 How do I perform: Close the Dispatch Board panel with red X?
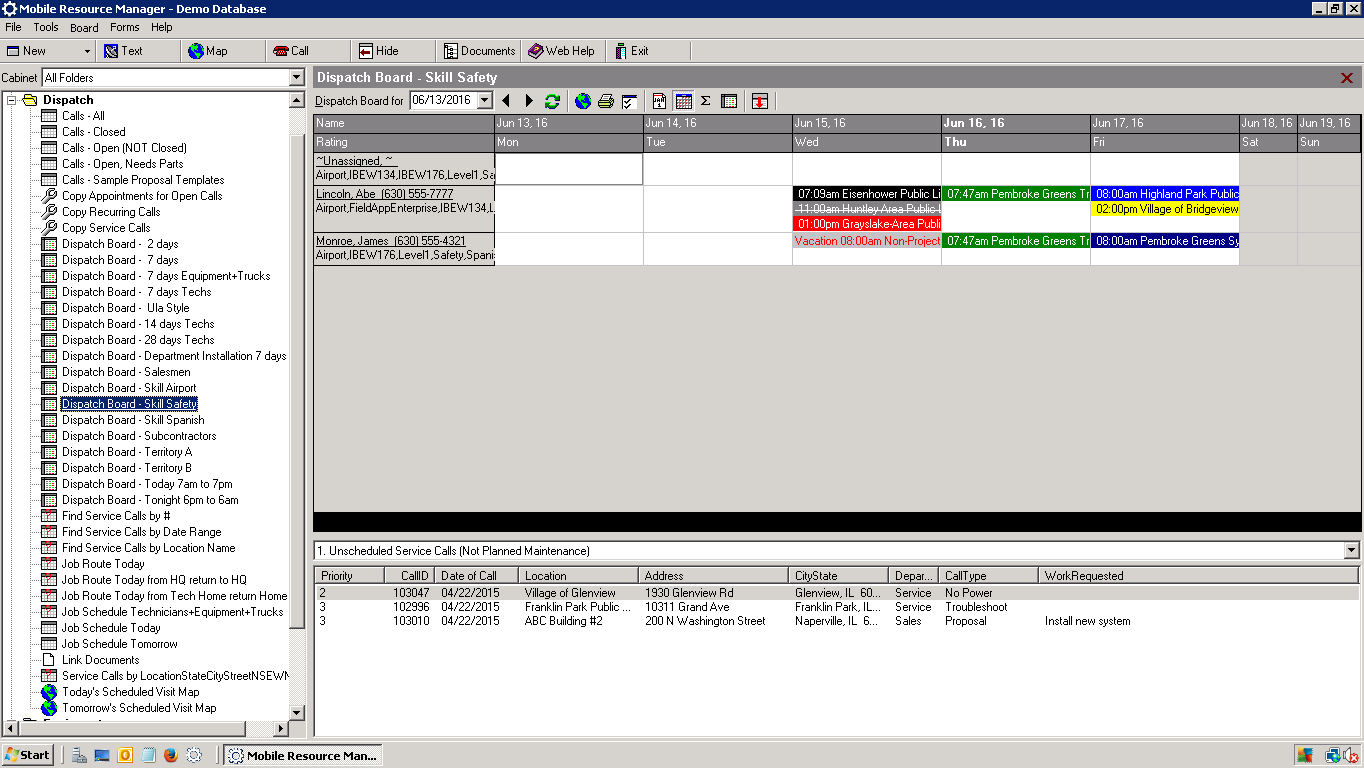pos(1347,78)
